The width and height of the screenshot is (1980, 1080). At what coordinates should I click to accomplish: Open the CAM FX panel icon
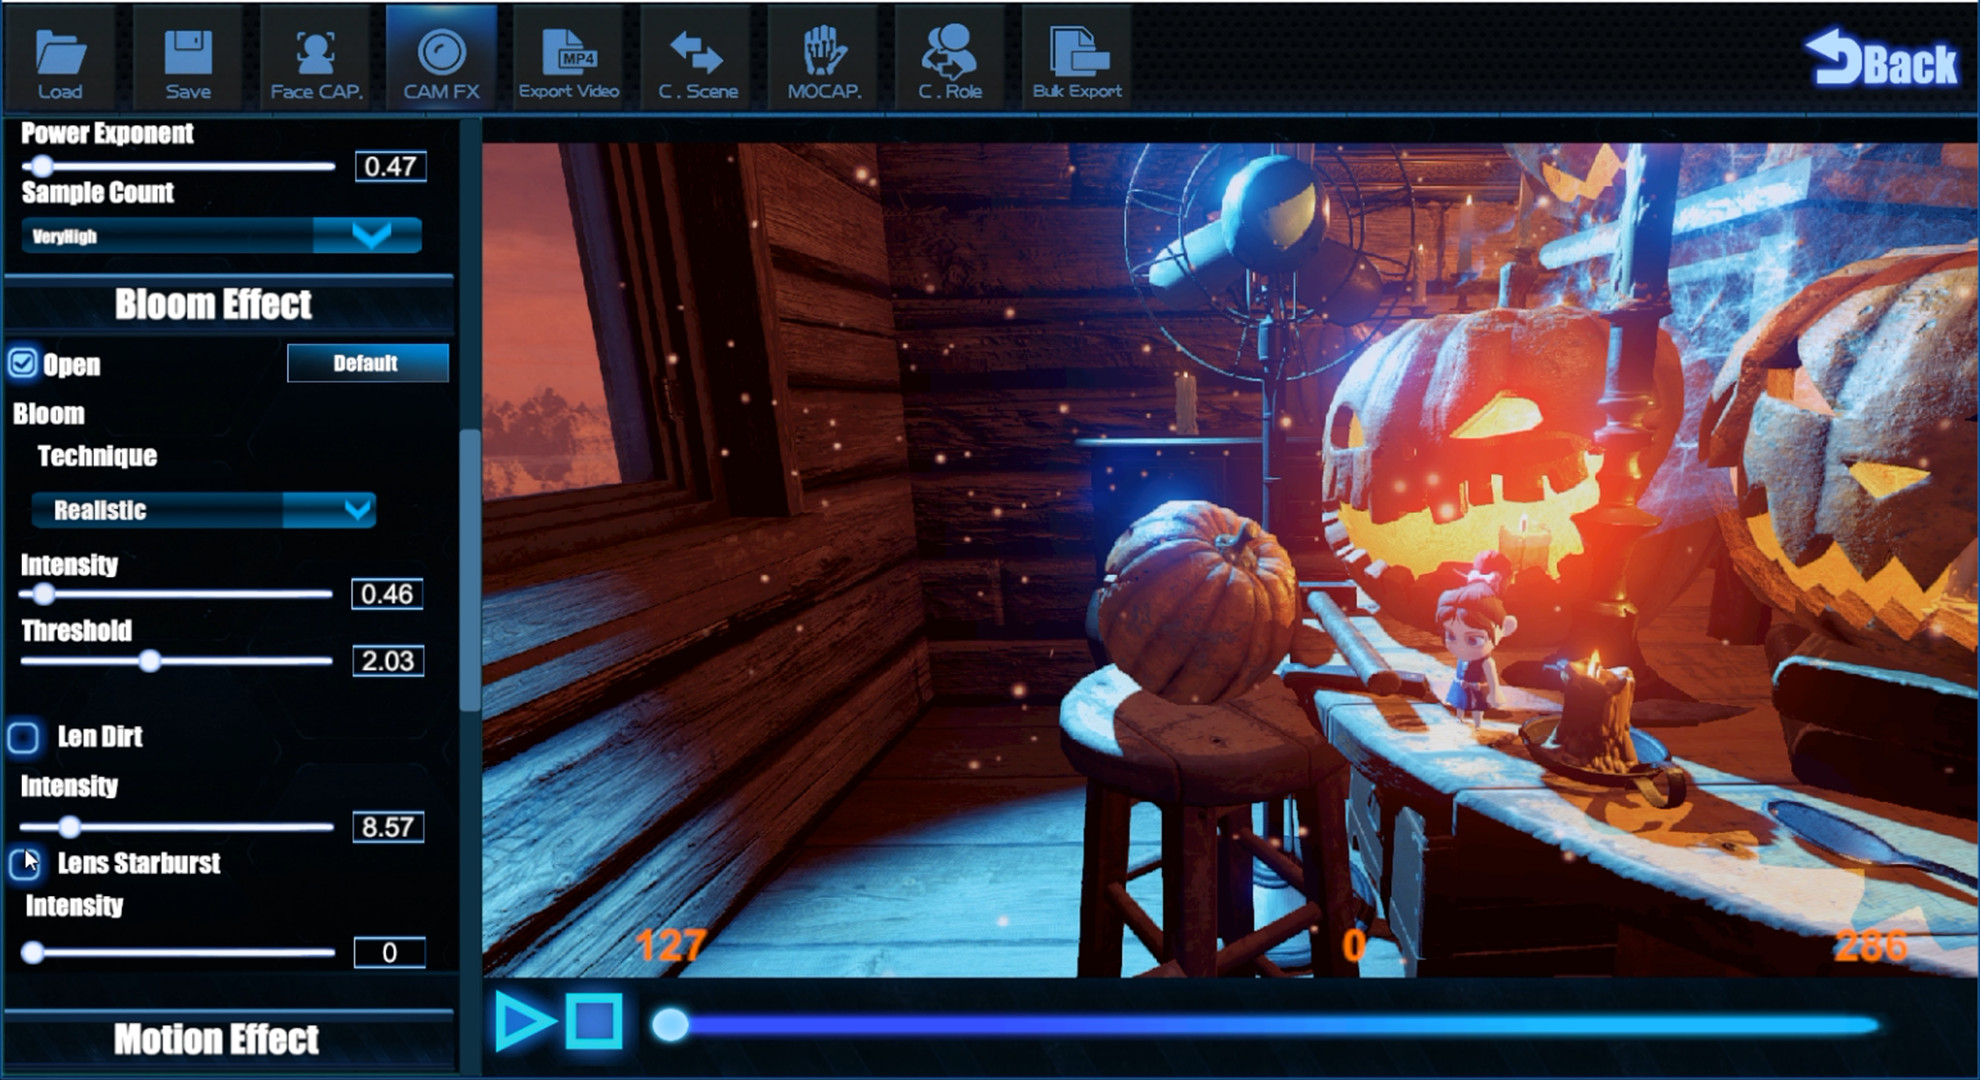click(x=440, y=55)
